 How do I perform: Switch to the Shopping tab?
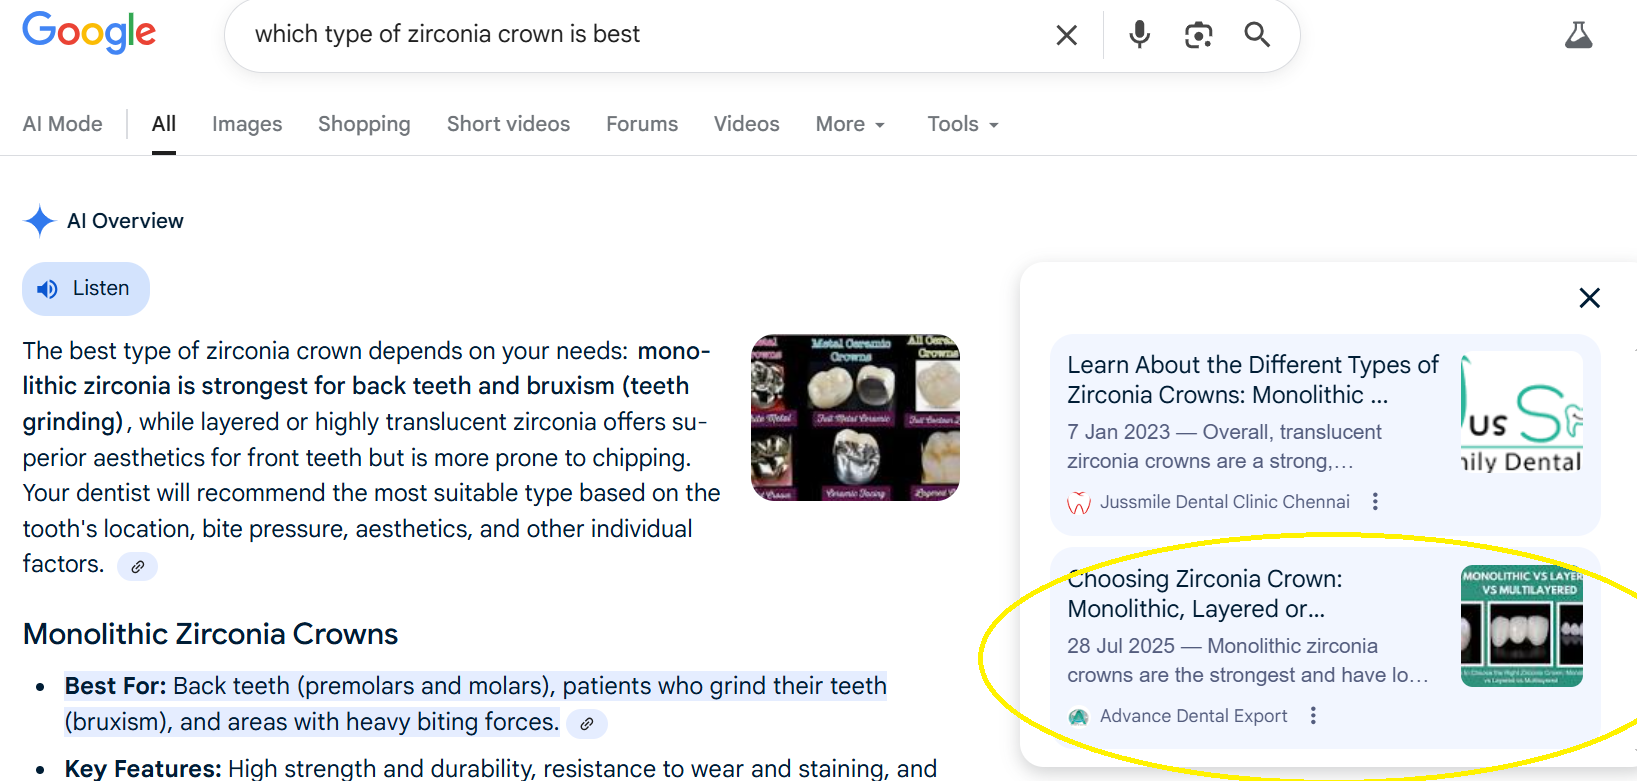[364, 124]
